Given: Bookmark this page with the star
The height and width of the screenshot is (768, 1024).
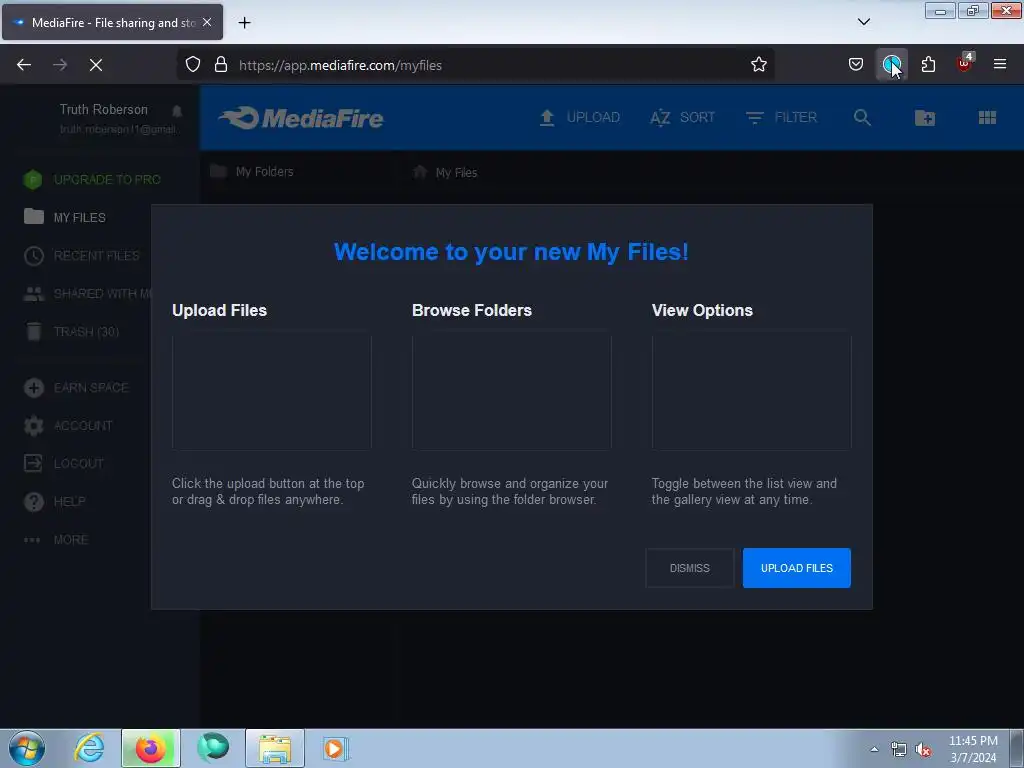Looking at the screenshot, I should [x=758, y=64].
